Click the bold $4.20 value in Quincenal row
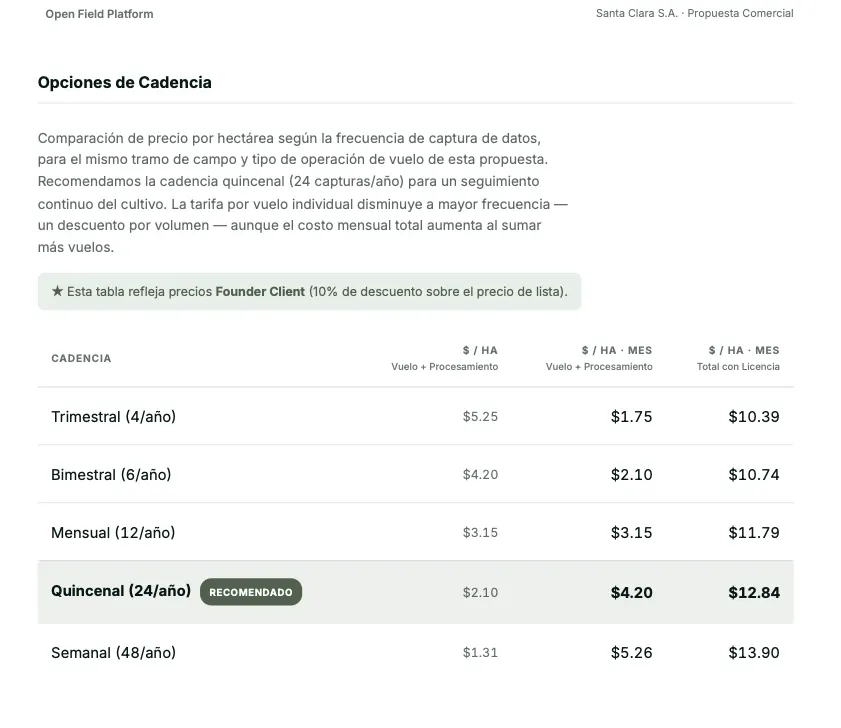This screenshot has height=728, width=841. [x=631, y=592]
